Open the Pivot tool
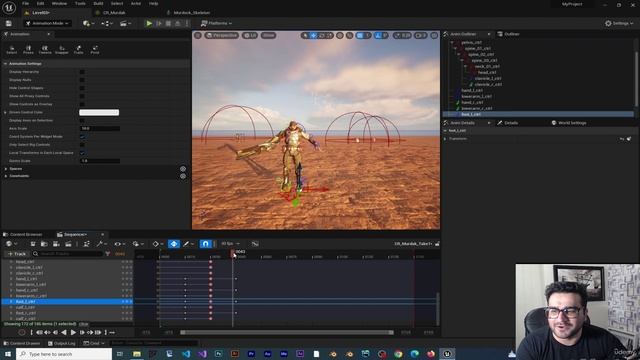Screen dimensions: 640x360 [95, 50]
